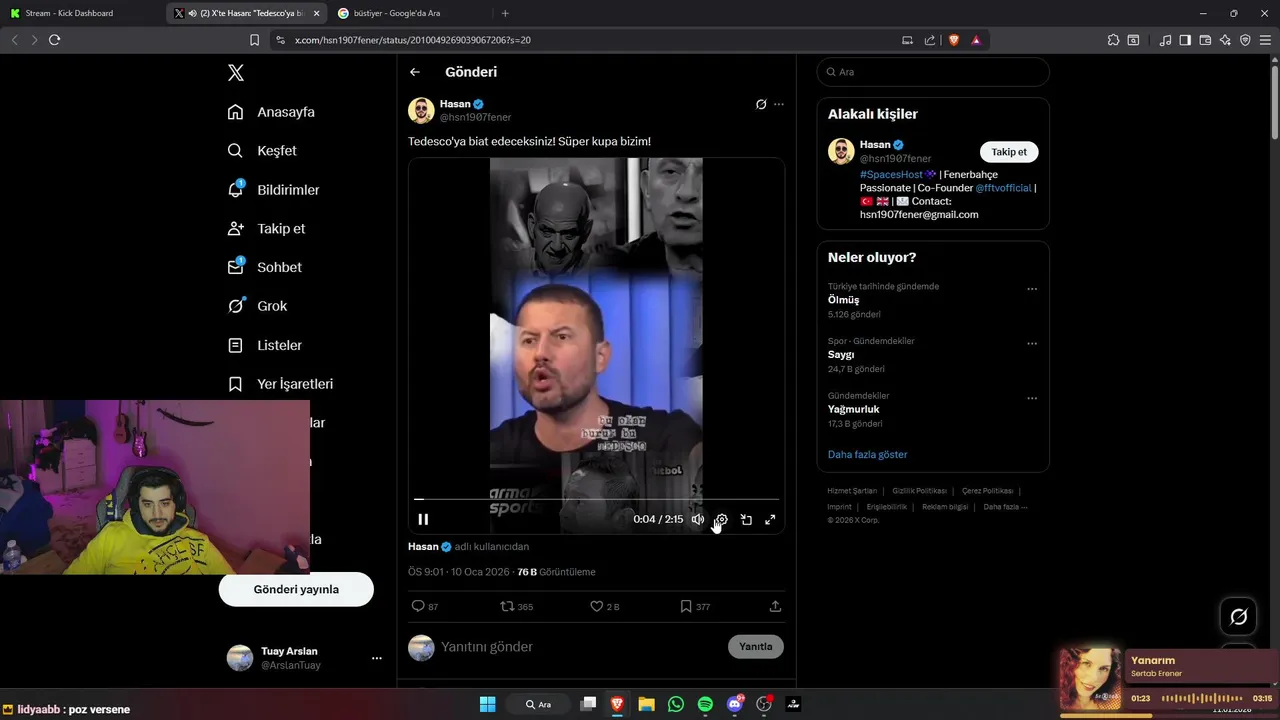
Task: Click Takip et button for Hasan
Action: (1009, 152)
